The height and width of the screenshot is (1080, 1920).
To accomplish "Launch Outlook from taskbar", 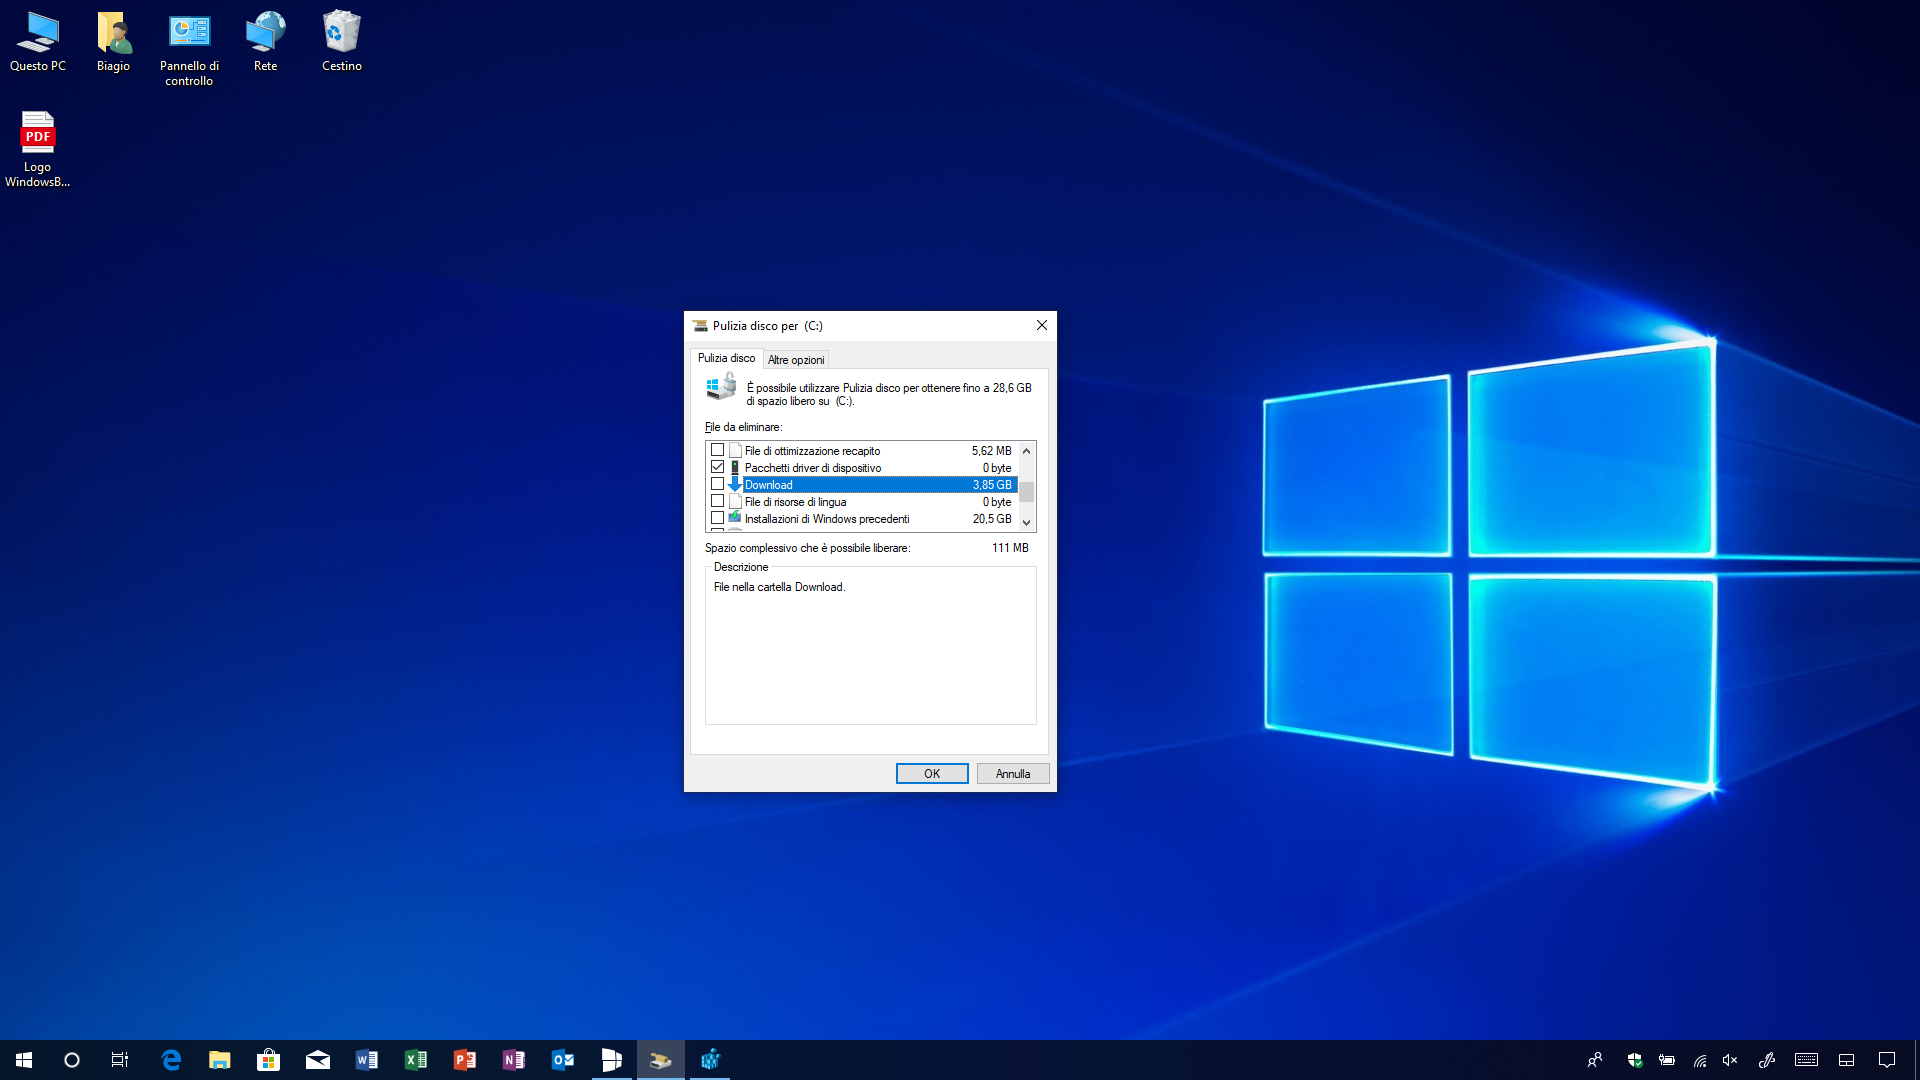I will (x=563, y=1060).
